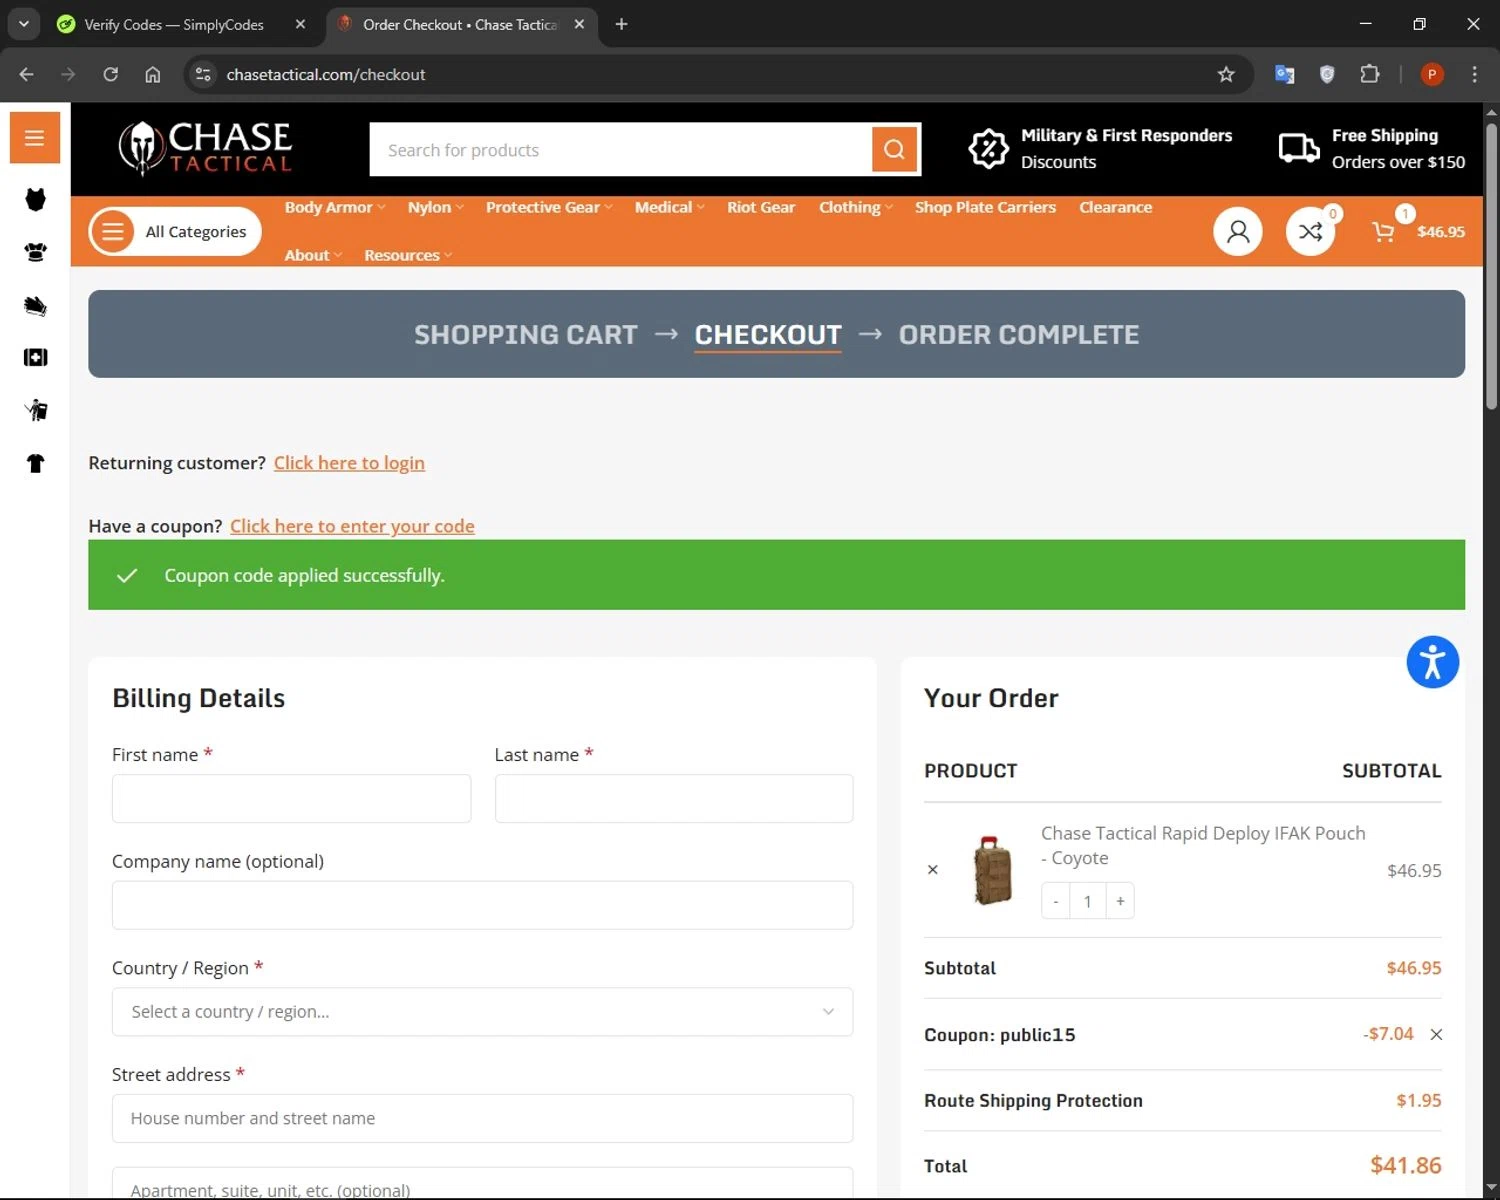The height and width of the screenshot is (1200, 1500).
Task: Focus the Search for products box
Action: tap(621, 150)
